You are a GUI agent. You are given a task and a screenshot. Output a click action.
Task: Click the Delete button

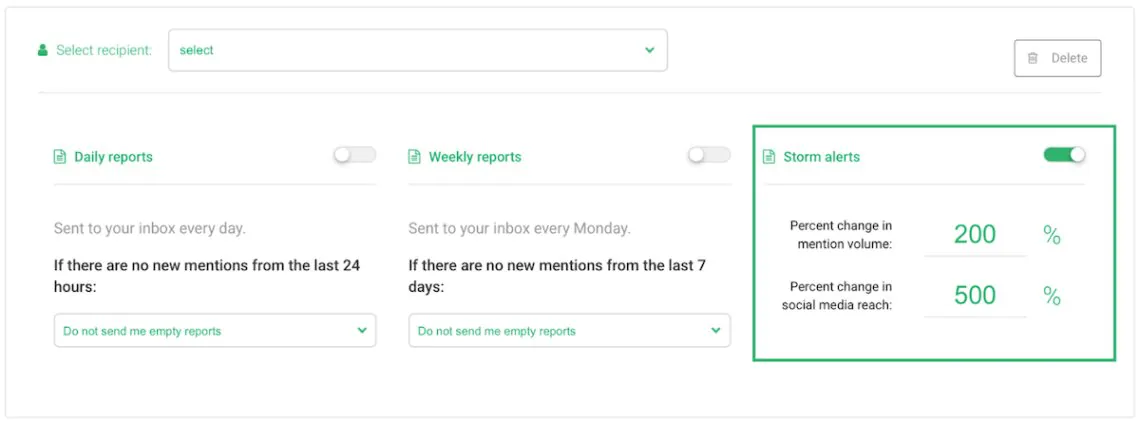click(x=1058, y=58)
